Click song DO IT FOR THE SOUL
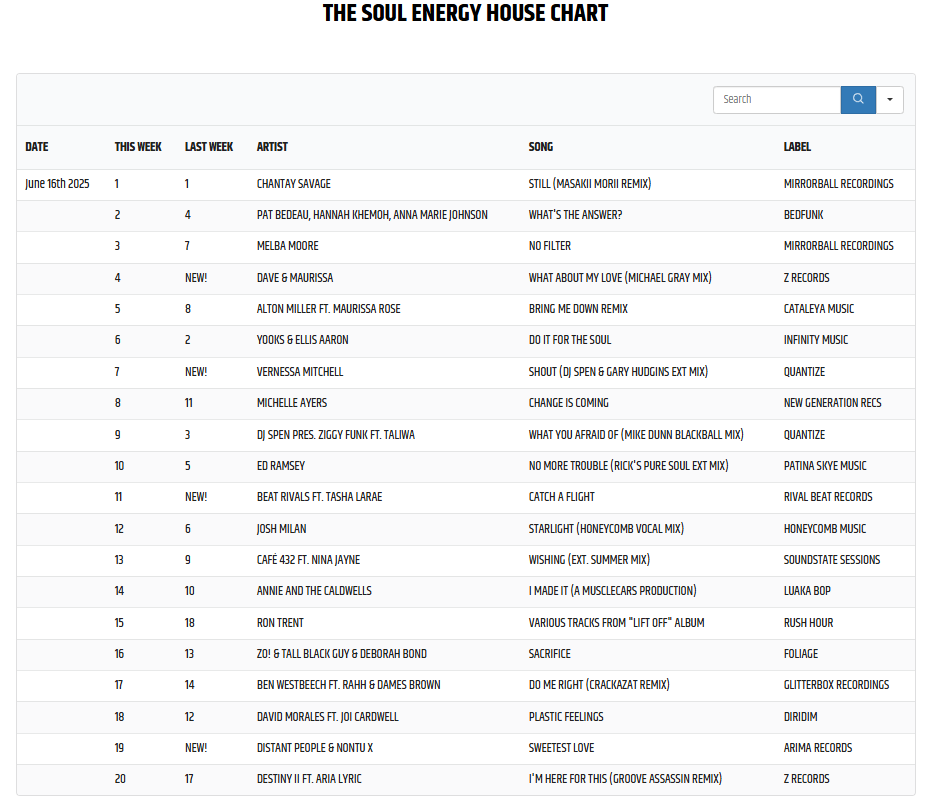Image resolution: width=927 pixels, height=810 pixels. [x=569, y=340]
